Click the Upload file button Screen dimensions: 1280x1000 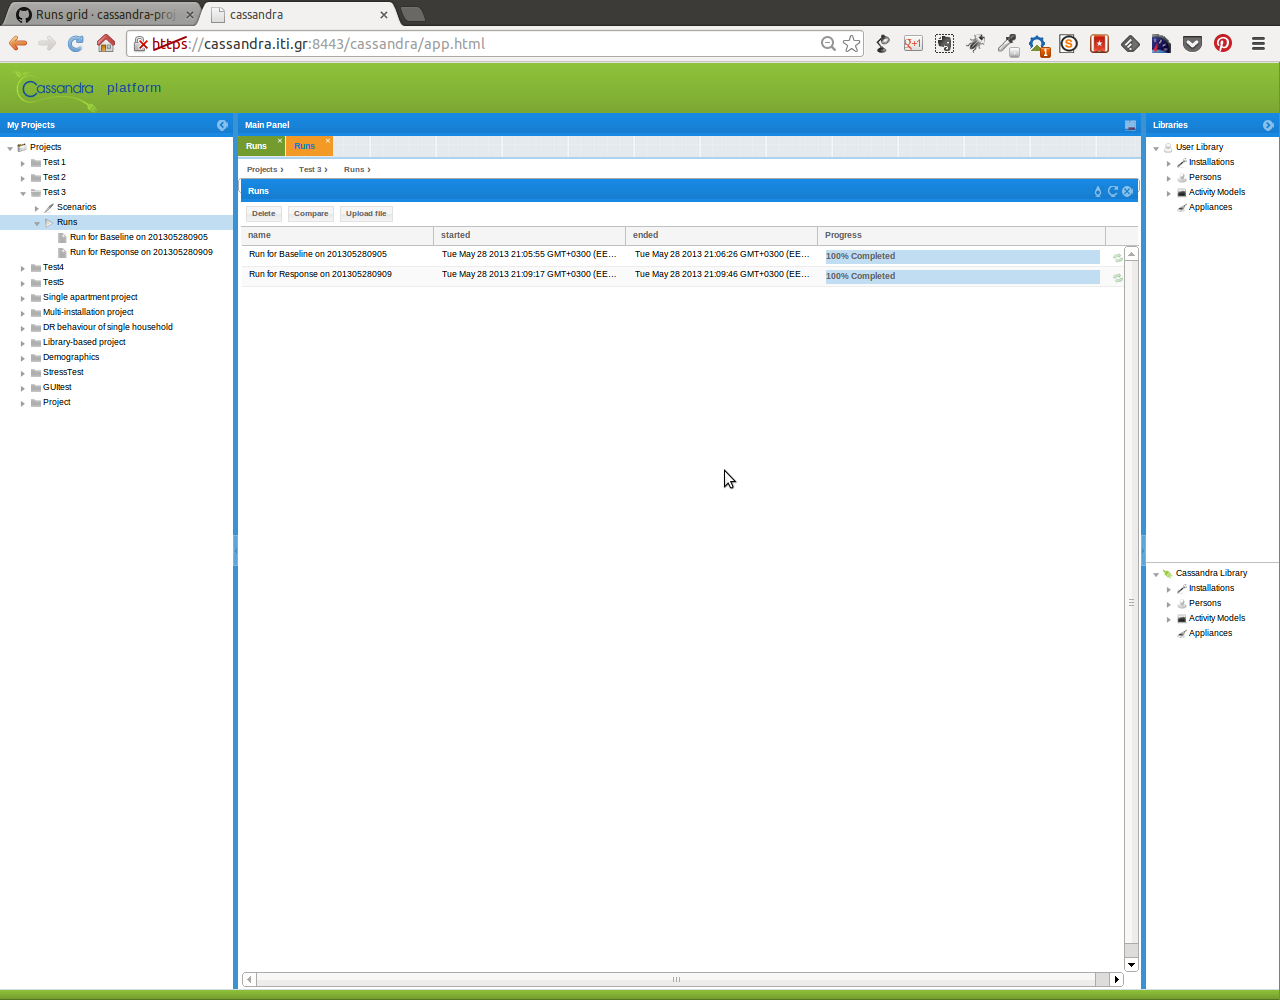[366, 214]
